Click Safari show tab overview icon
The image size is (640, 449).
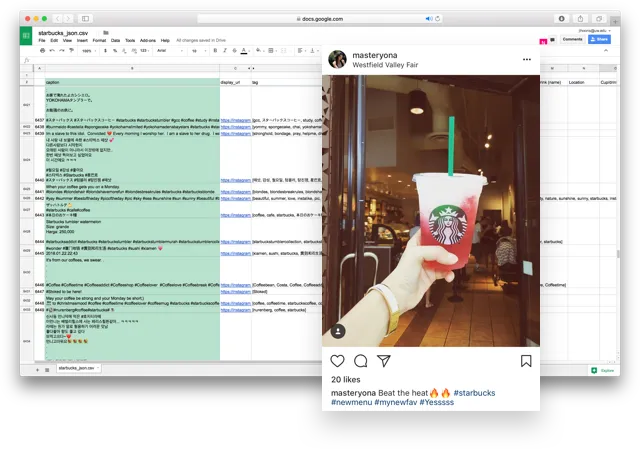[599, 18]
